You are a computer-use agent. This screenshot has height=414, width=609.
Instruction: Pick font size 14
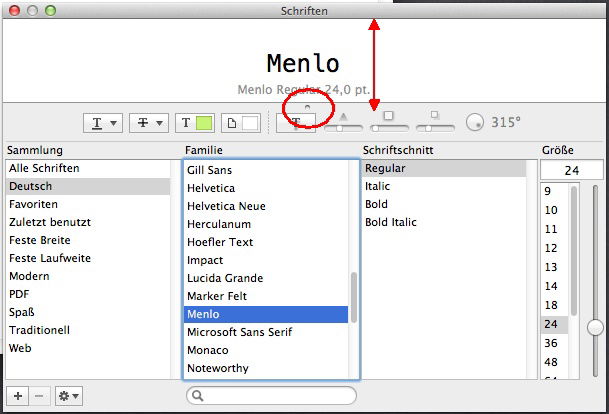pos(555,286)
